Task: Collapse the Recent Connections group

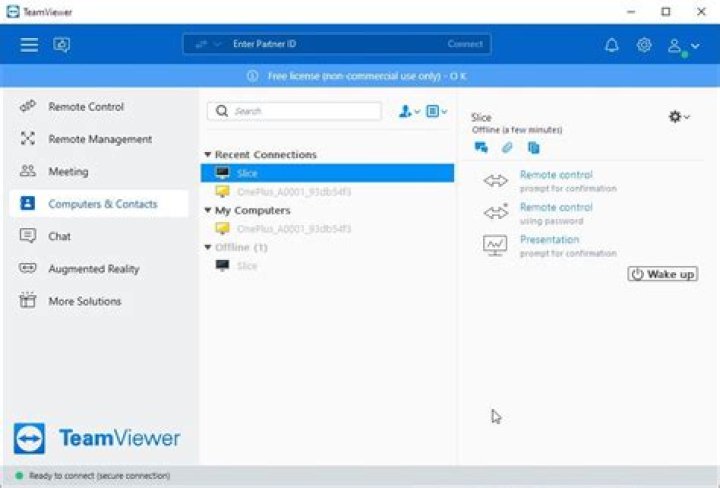Action: tap(208, 155)
